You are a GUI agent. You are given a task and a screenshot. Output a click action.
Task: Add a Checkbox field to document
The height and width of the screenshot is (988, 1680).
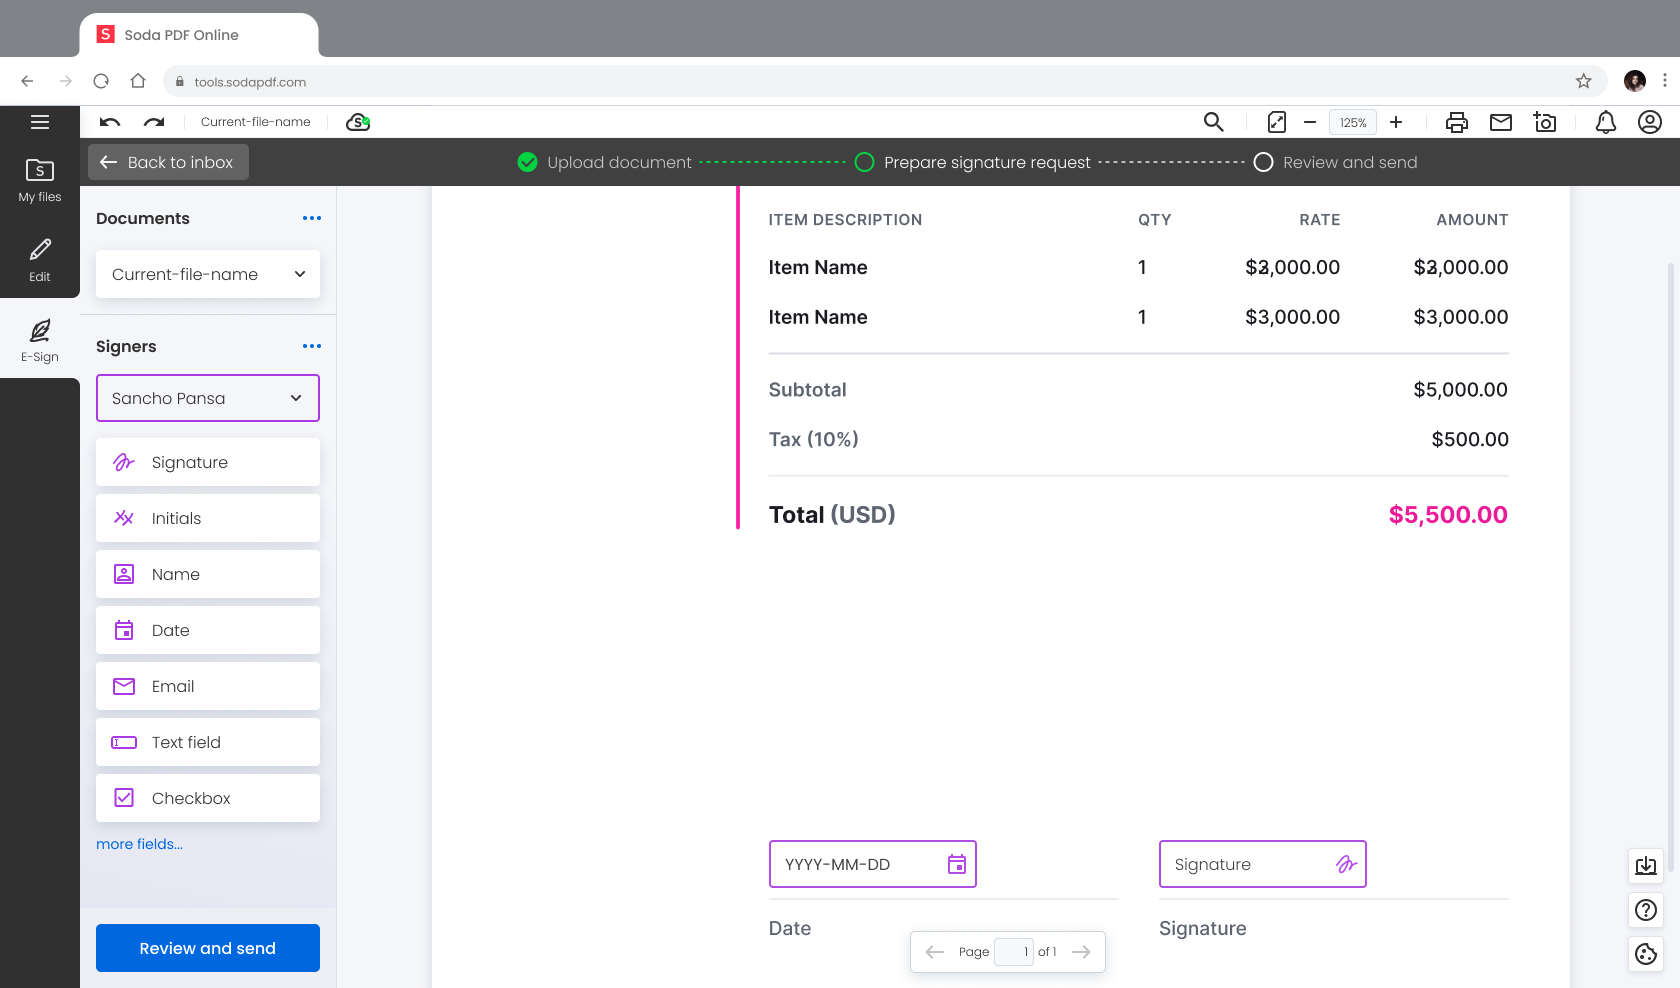tap(208, 798)
